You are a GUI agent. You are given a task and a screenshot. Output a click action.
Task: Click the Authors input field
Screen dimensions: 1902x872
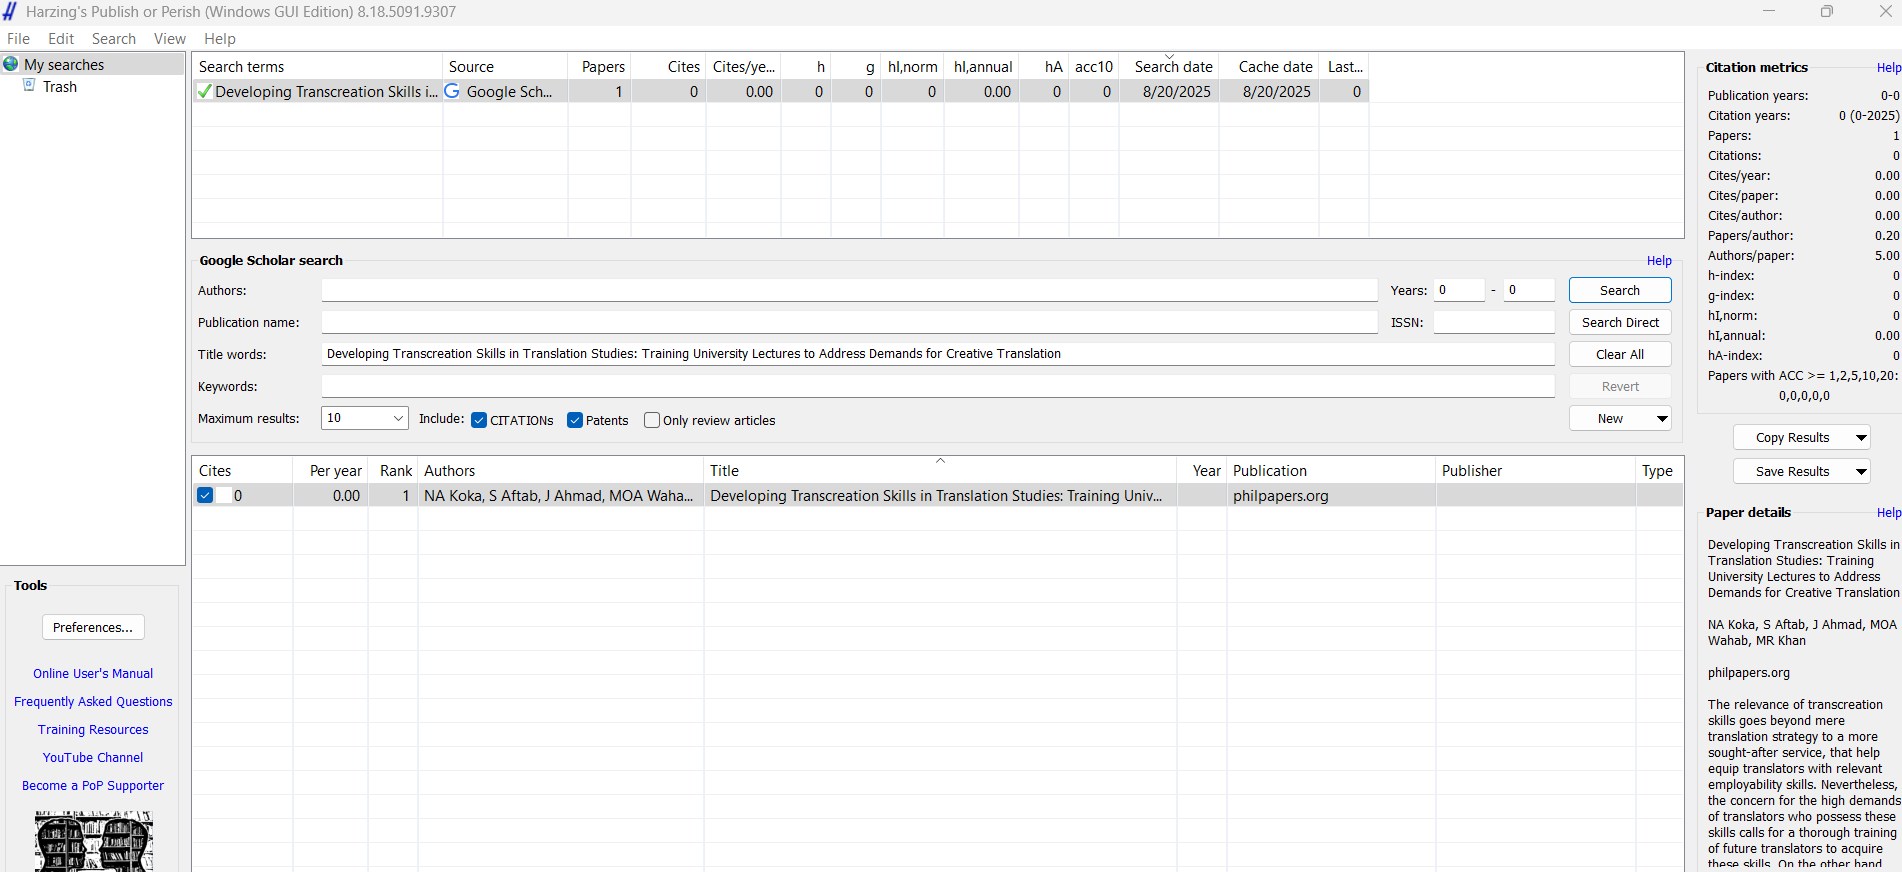(x=849, y=290)
